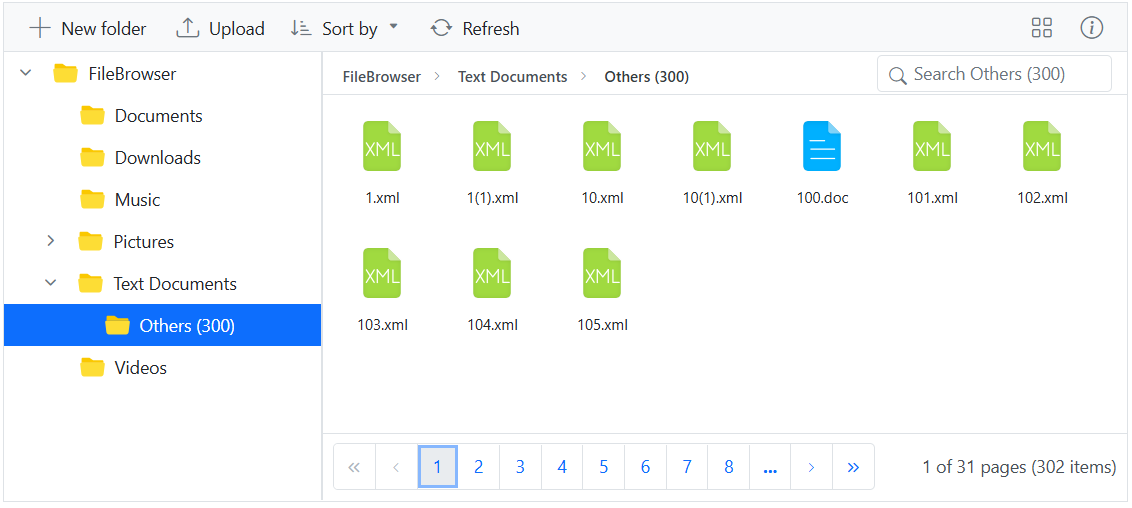Show more pages with the ellipsis
Screen dimensions: 1132x508
coord(770,467)
